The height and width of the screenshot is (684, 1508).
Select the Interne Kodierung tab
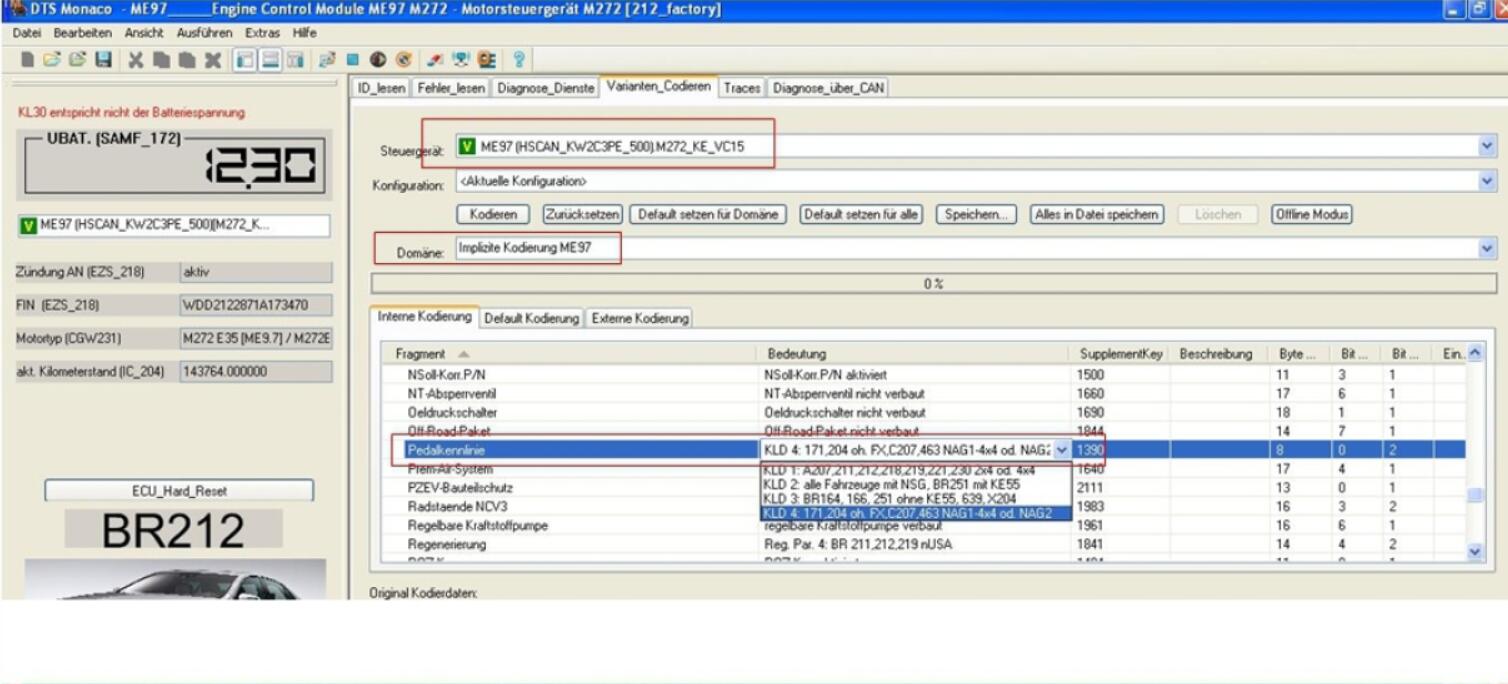[424, 316]
